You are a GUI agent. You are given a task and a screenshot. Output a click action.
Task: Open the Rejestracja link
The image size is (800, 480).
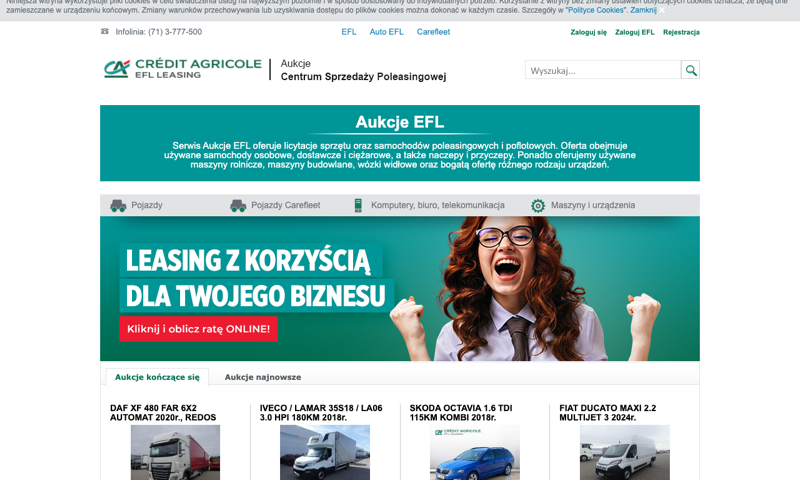click(681, 32)
